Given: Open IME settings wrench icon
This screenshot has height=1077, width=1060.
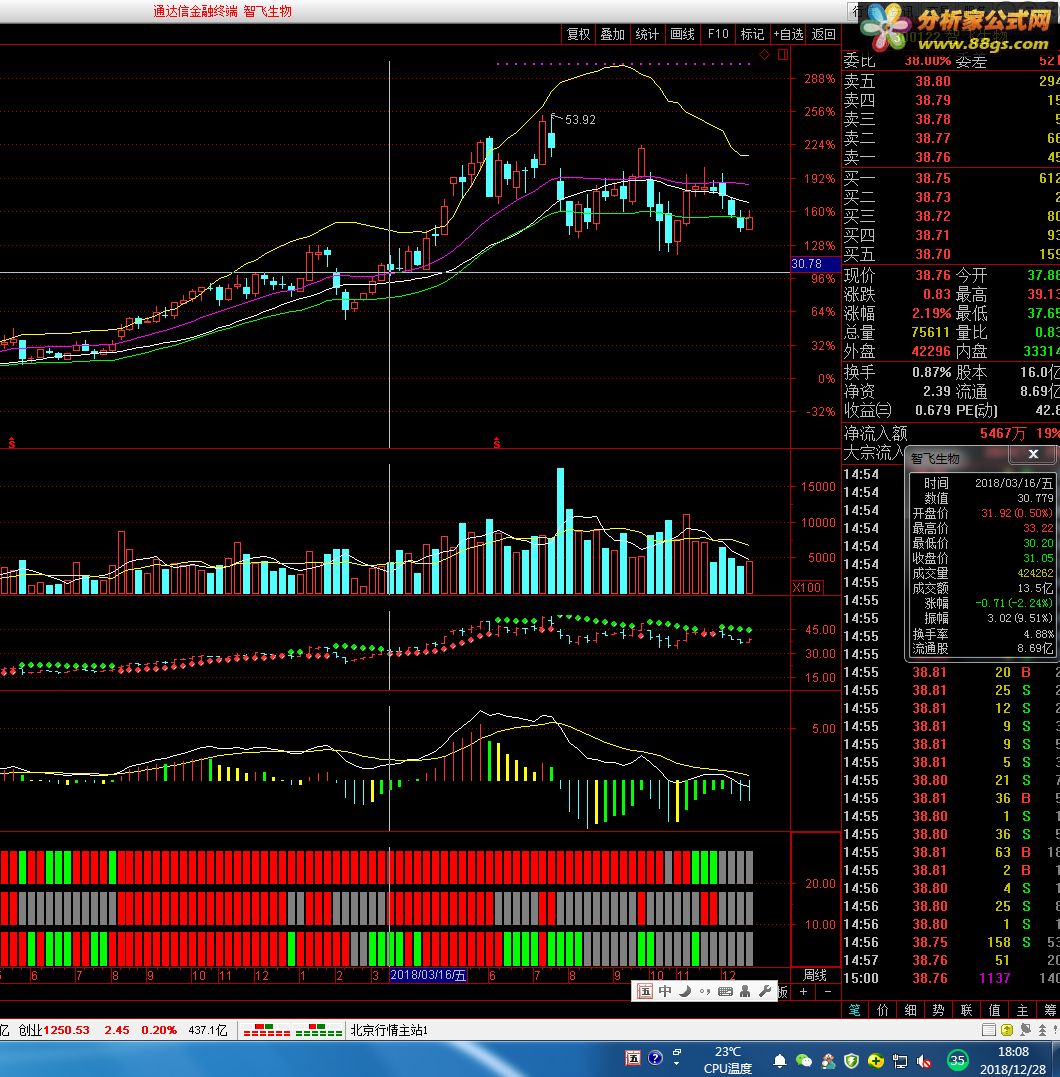Looking at the screenshot, I should pos(765,991).
